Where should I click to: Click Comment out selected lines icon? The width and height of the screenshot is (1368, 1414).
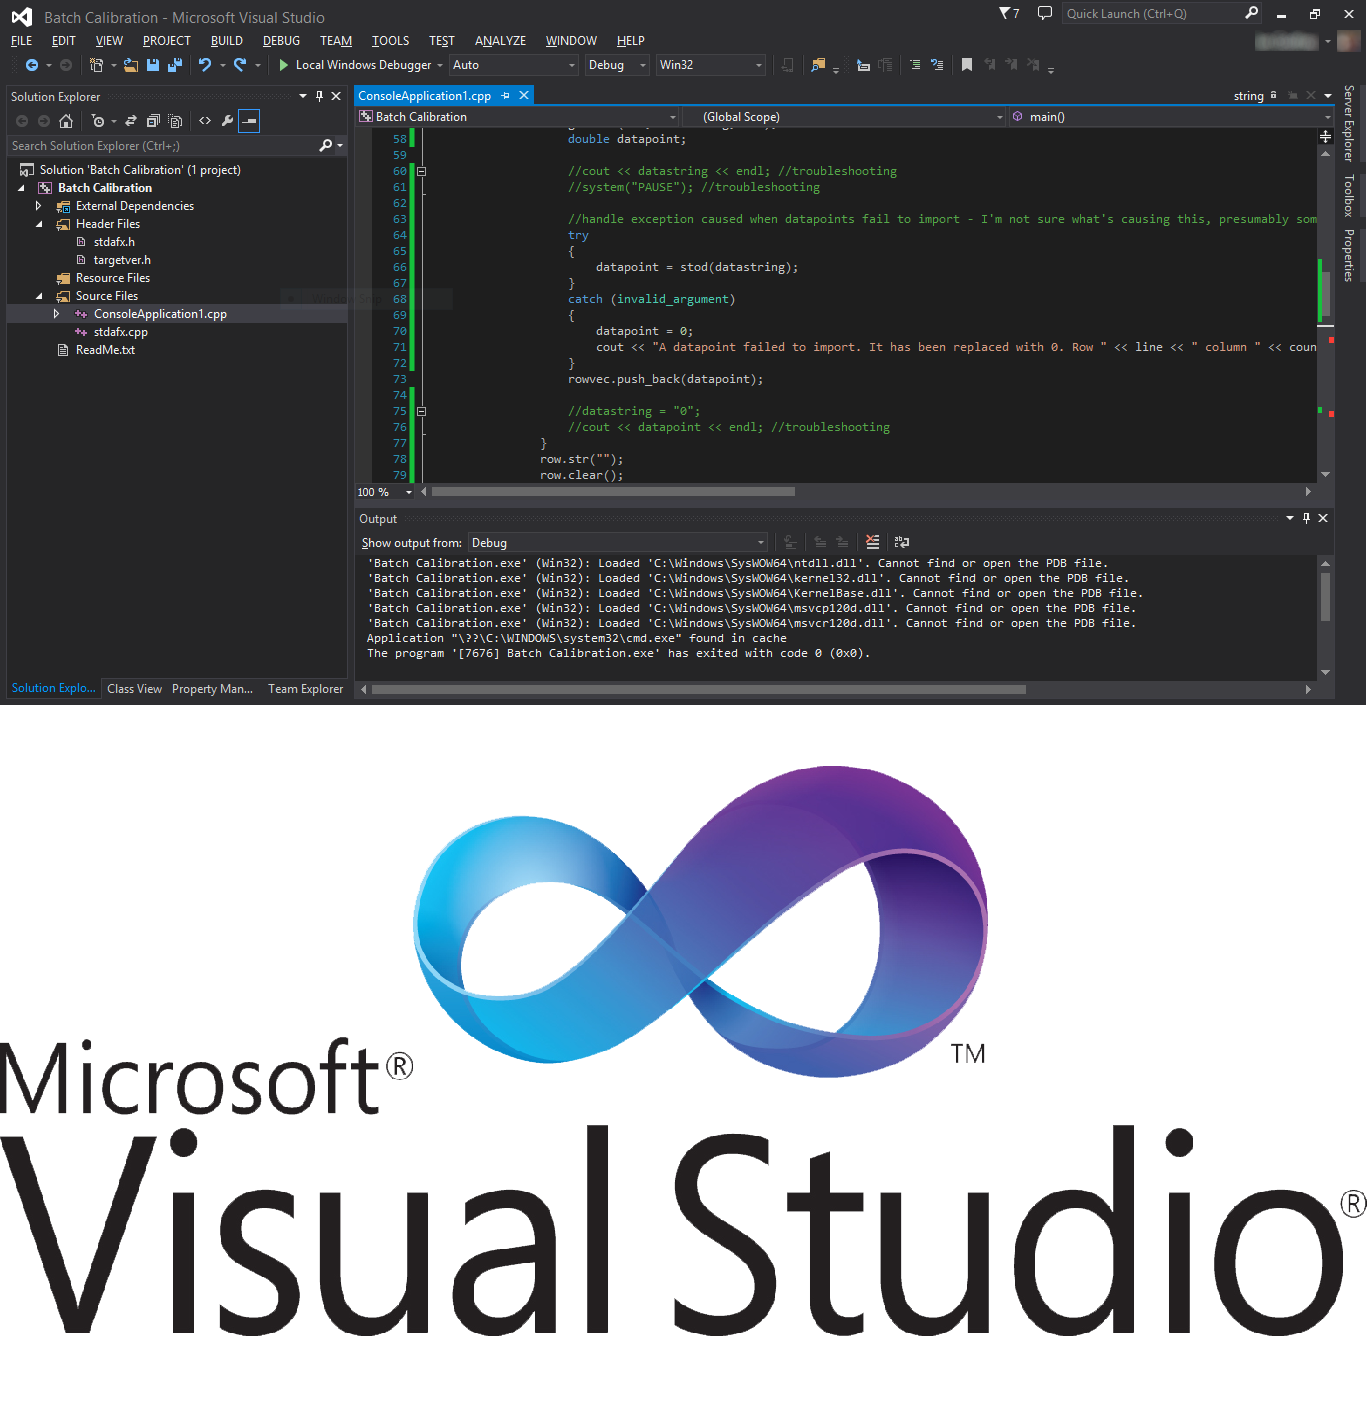pos(915,65)
